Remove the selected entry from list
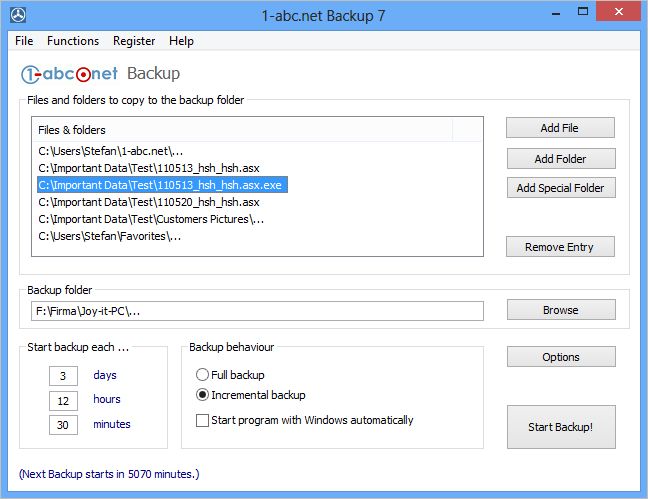The image size is (648, 499). (560, 247)
